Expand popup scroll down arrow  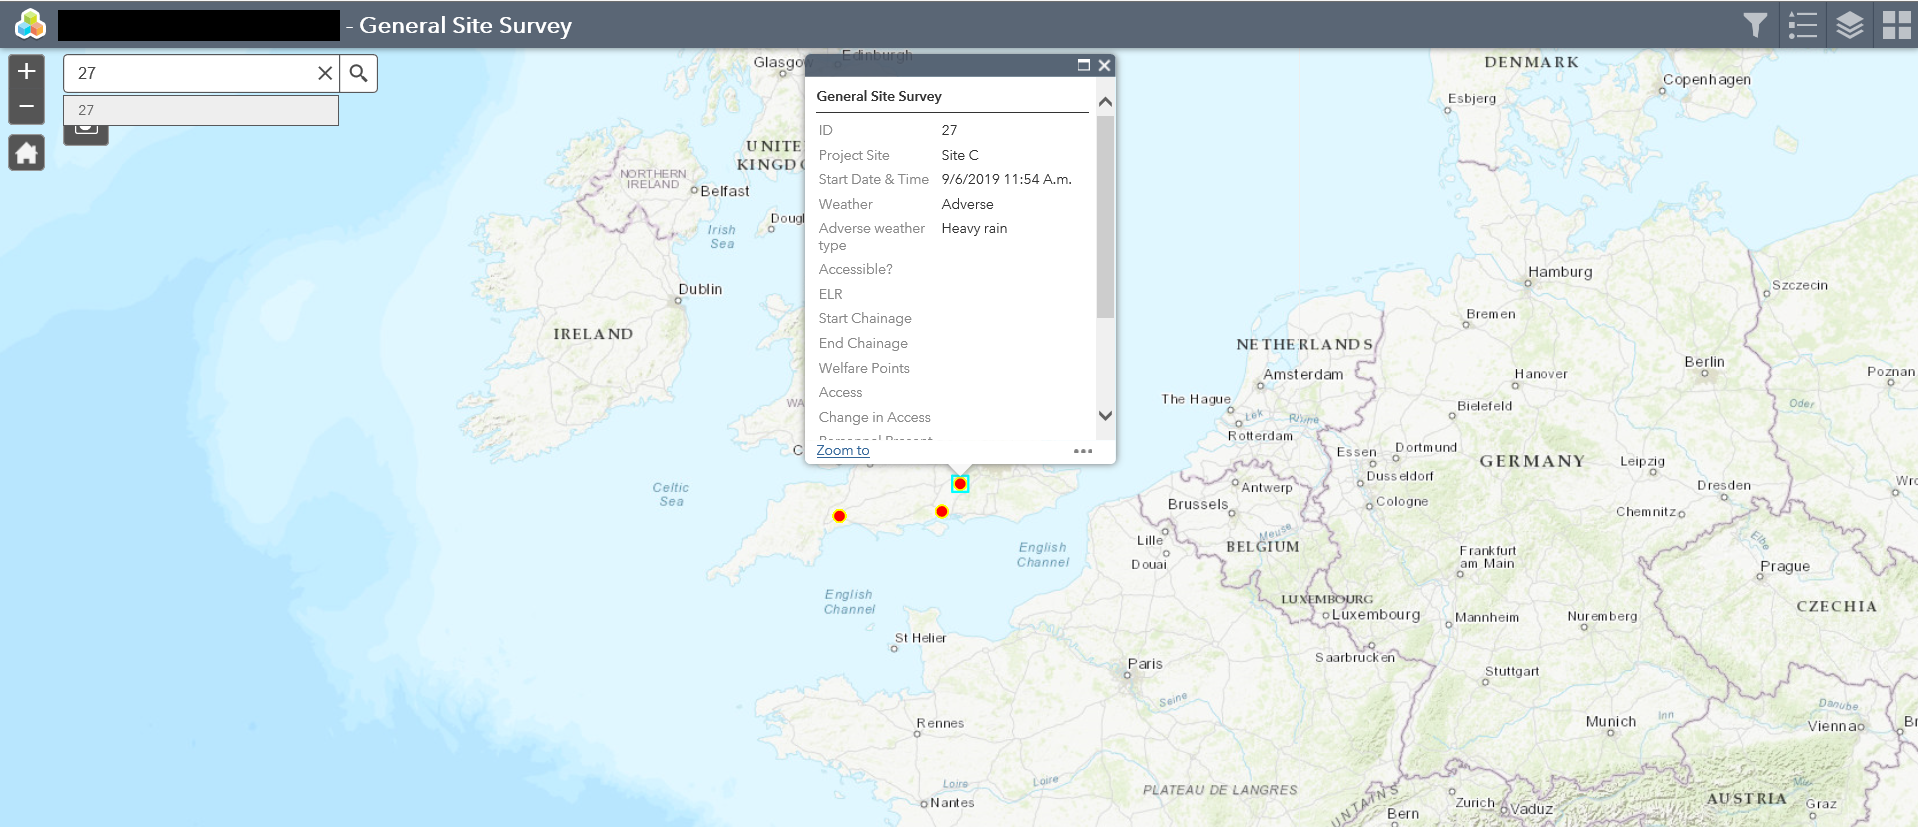(1105, 416)
